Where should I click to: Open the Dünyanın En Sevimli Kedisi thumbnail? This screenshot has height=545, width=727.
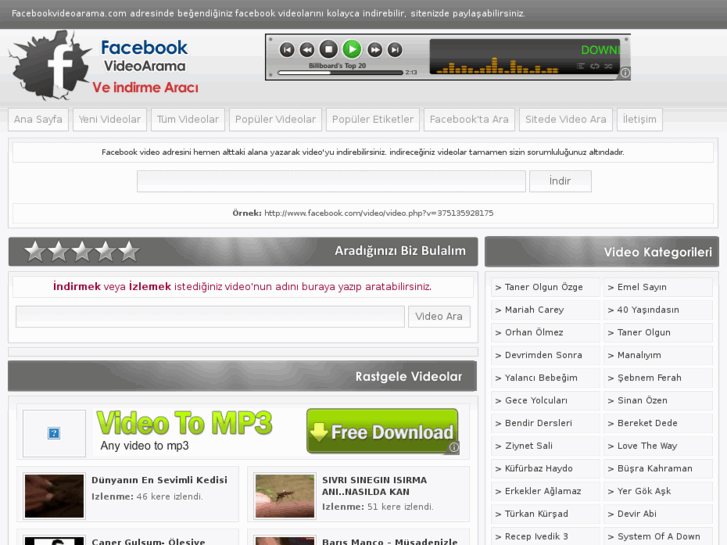[54, 496]
